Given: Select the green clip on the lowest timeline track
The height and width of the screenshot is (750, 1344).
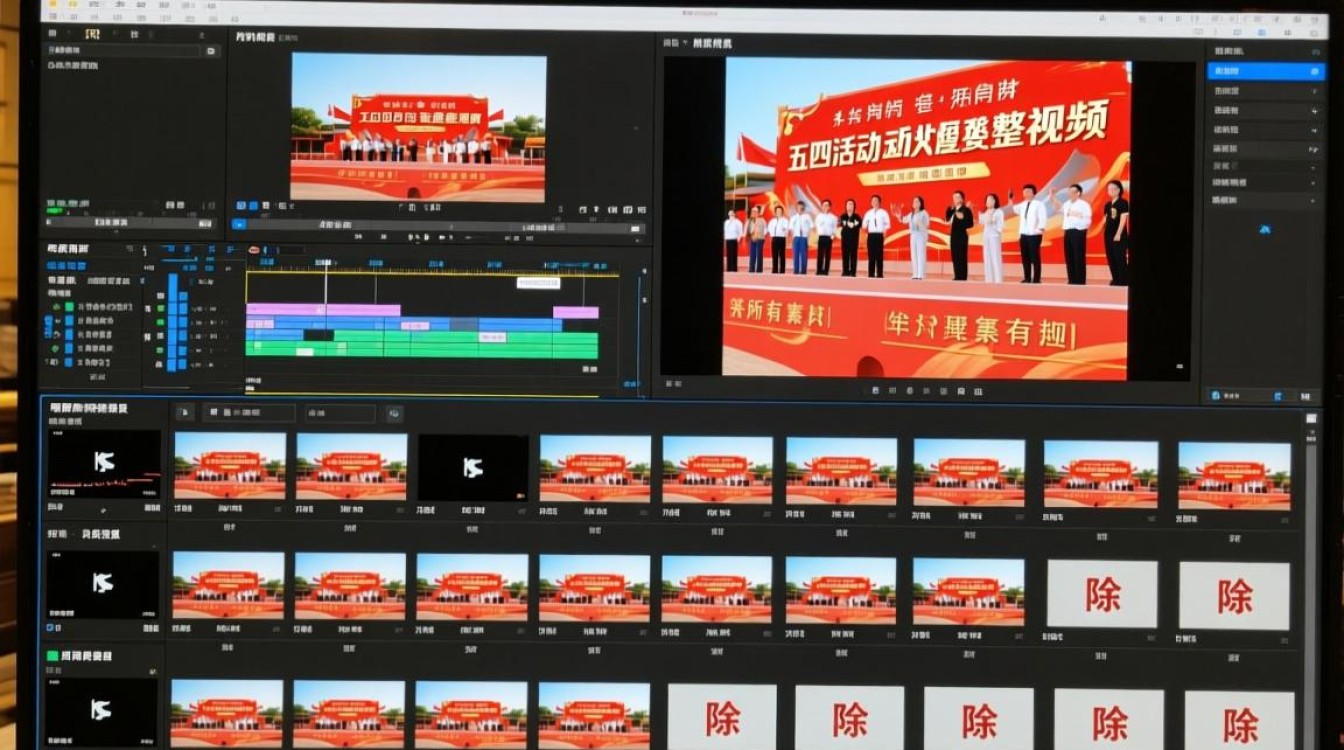Looking at the screenshot, I should click(x=422, y=351).
